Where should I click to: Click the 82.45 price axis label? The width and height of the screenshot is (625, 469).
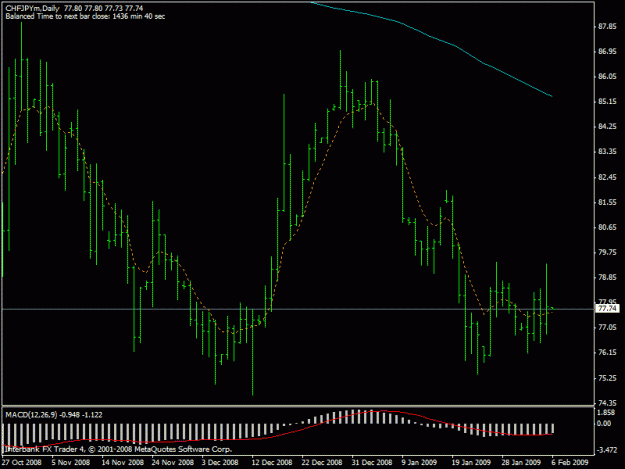click(607, 177)
